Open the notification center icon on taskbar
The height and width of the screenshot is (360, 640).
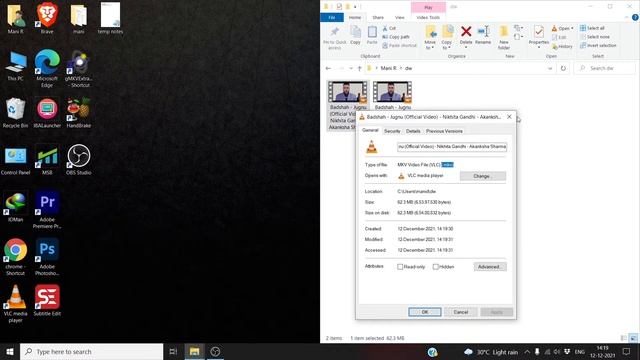626,351
